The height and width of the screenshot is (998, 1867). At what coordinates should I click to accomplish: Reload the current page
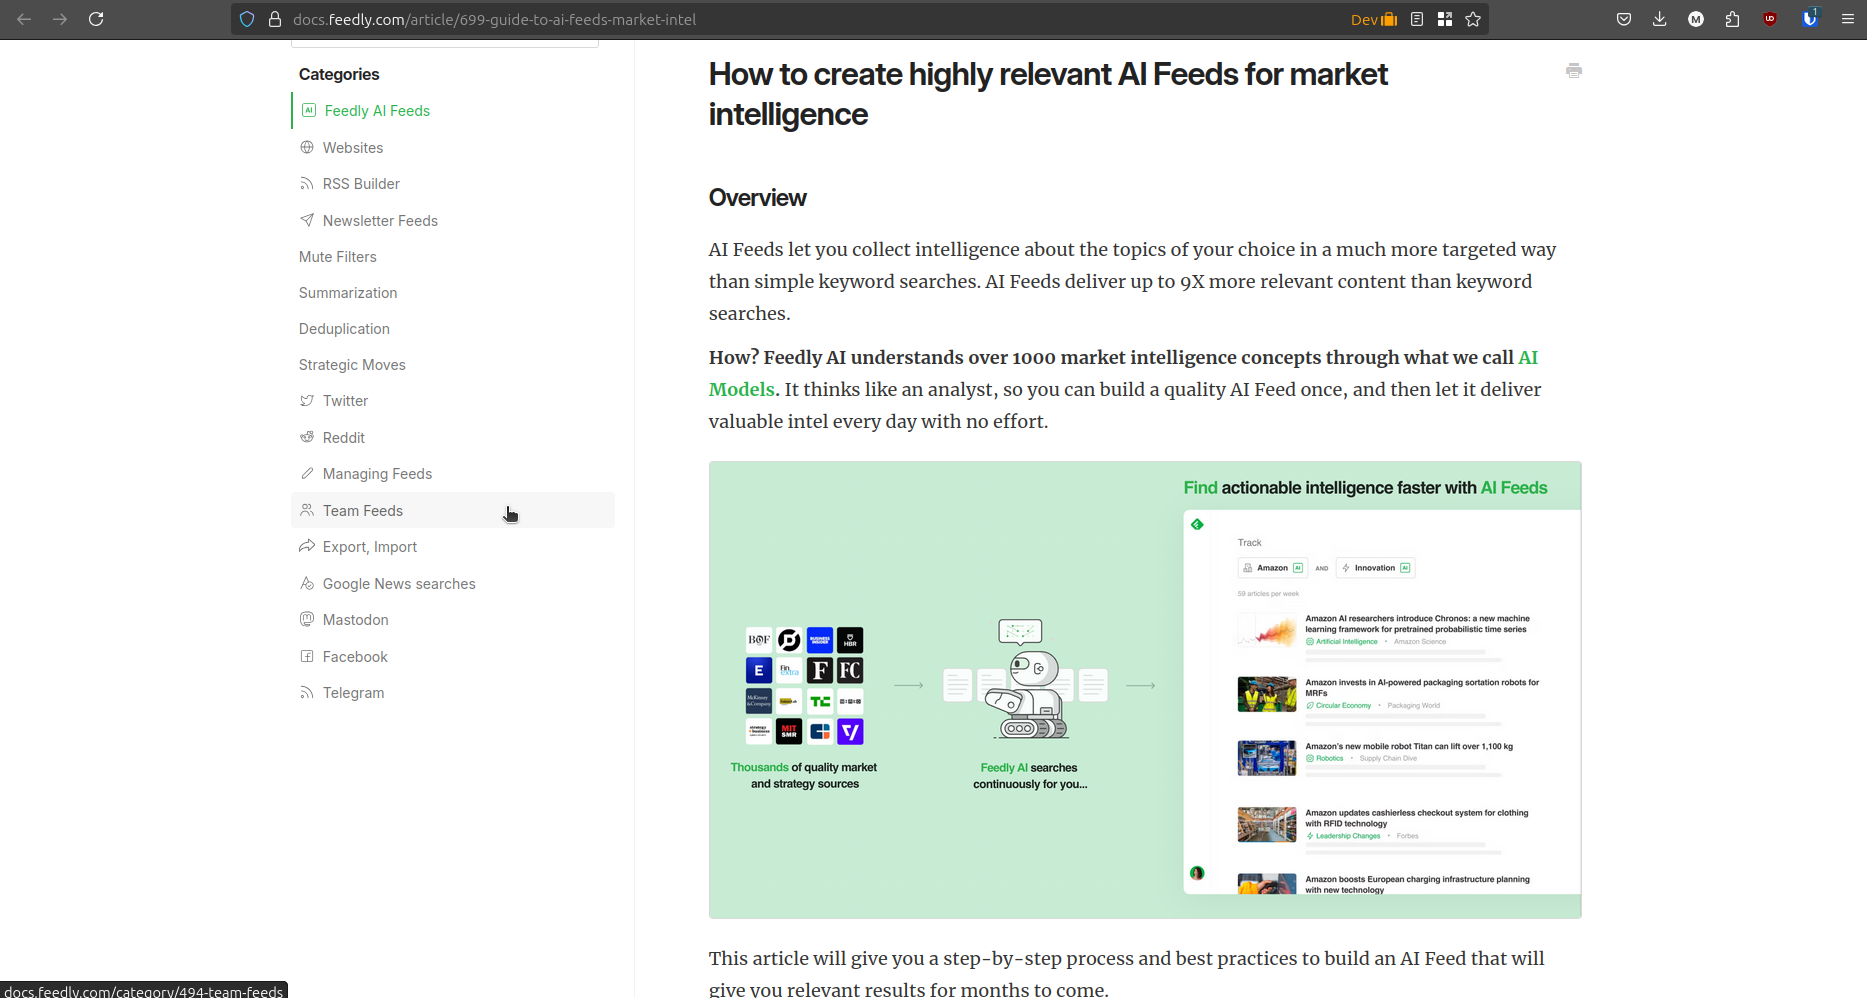point(96,19)
